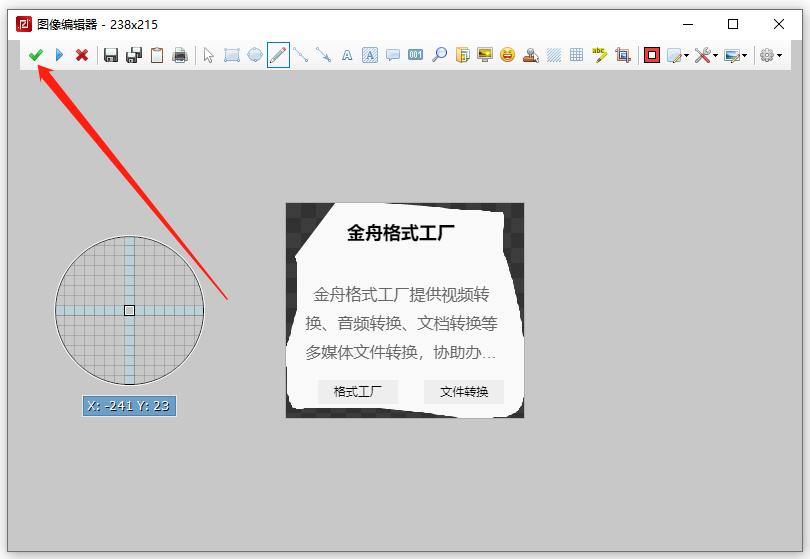Open the gear settings dropdown

click(x=771, y=55)
